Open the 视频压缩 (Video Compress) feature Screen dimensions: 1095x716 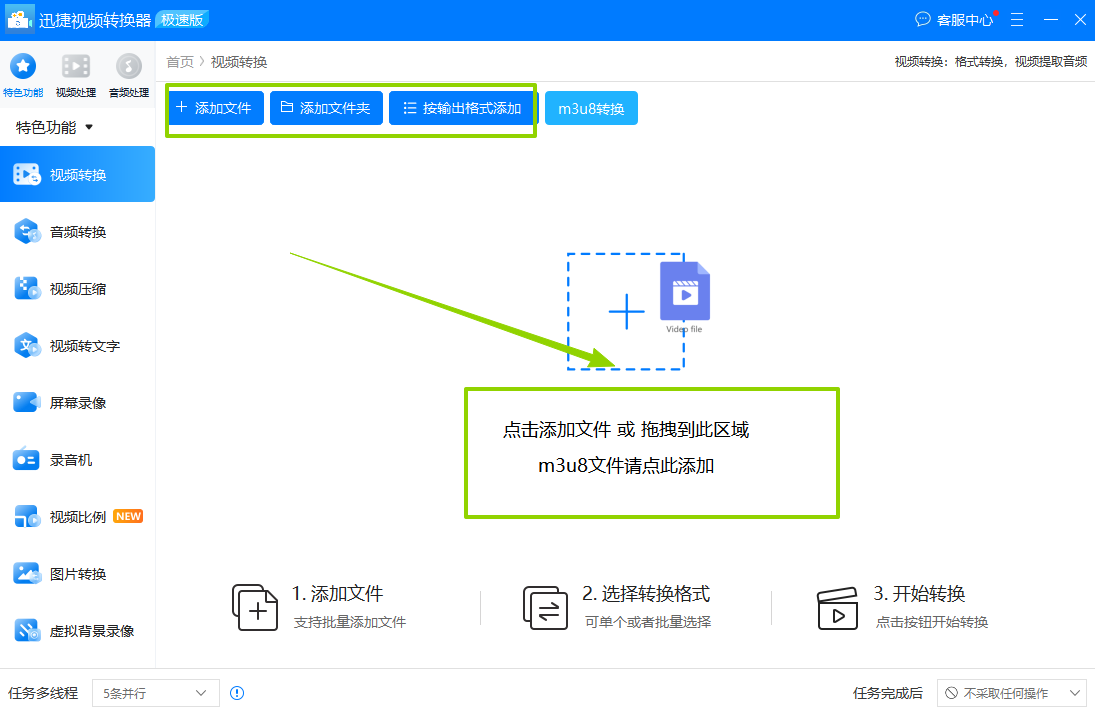77,288
